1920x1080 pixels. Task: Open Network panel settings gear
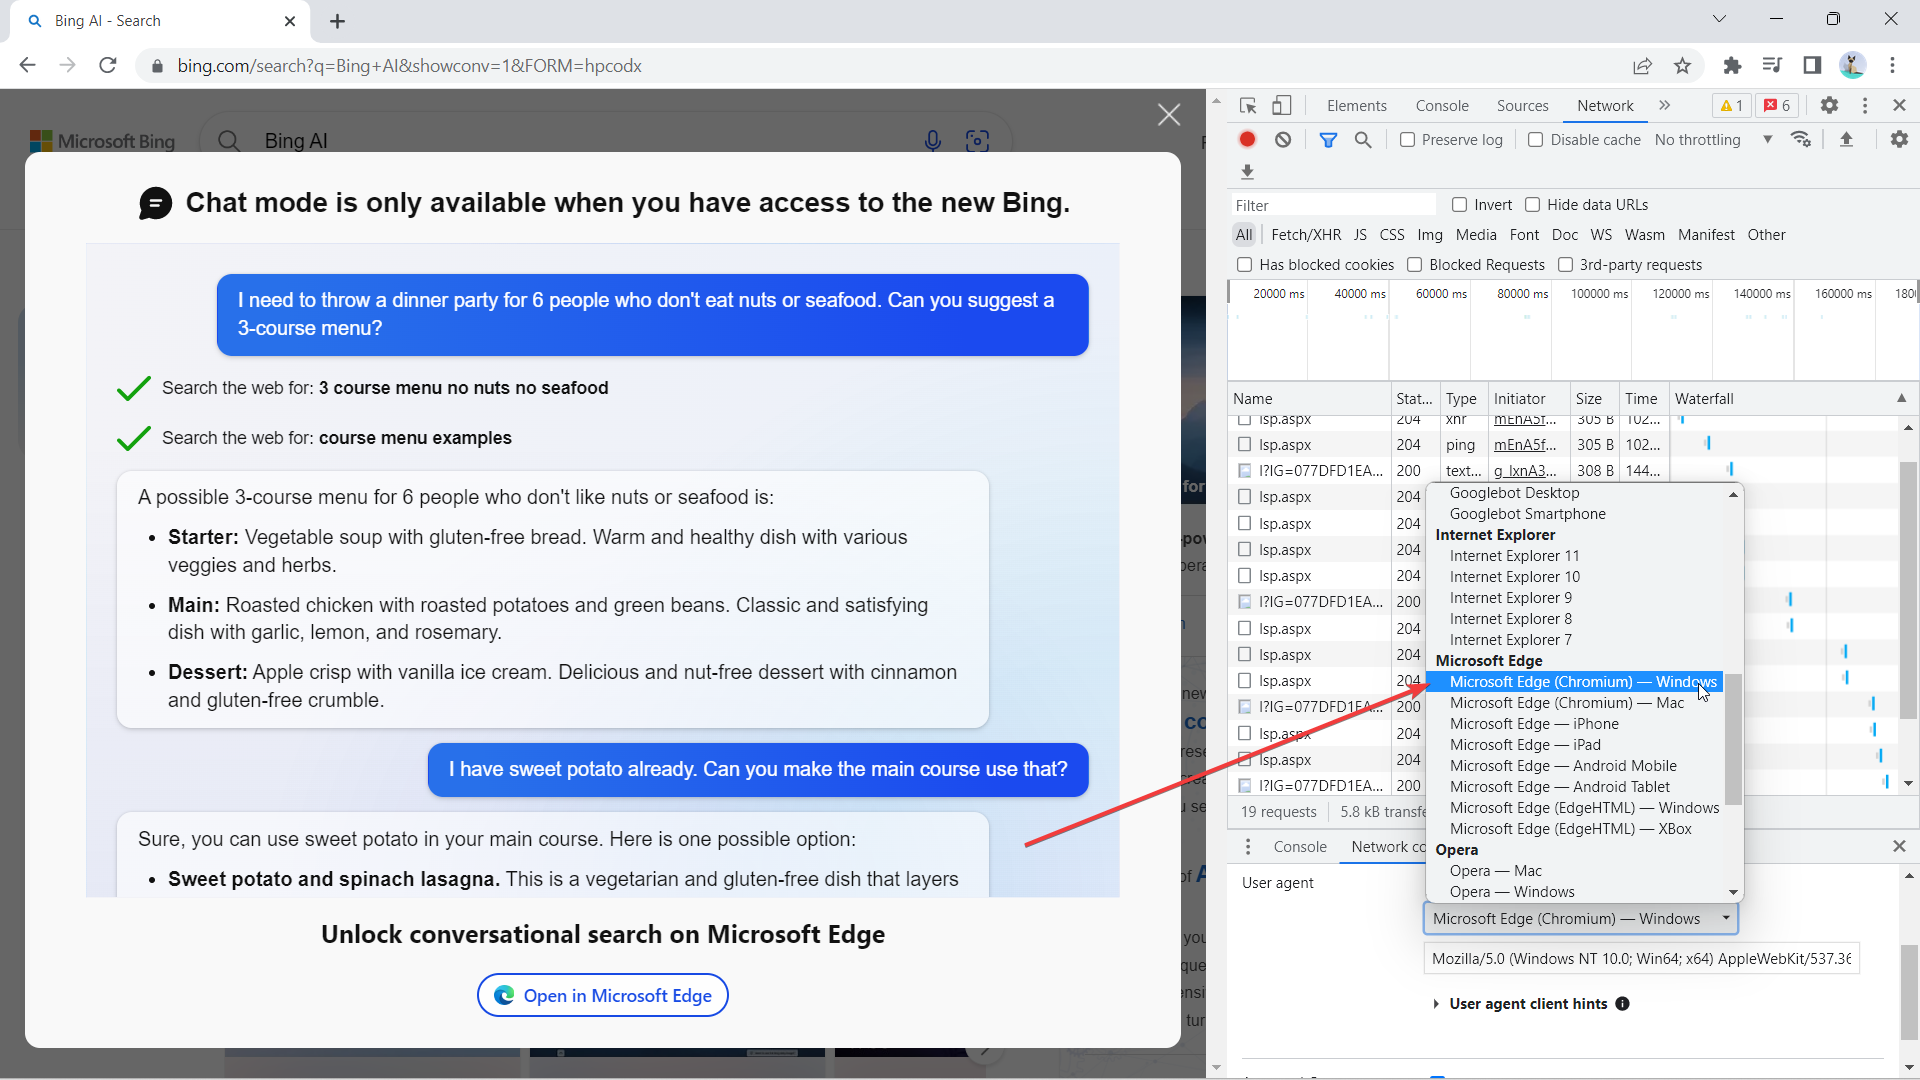(x=1899, y=140)
